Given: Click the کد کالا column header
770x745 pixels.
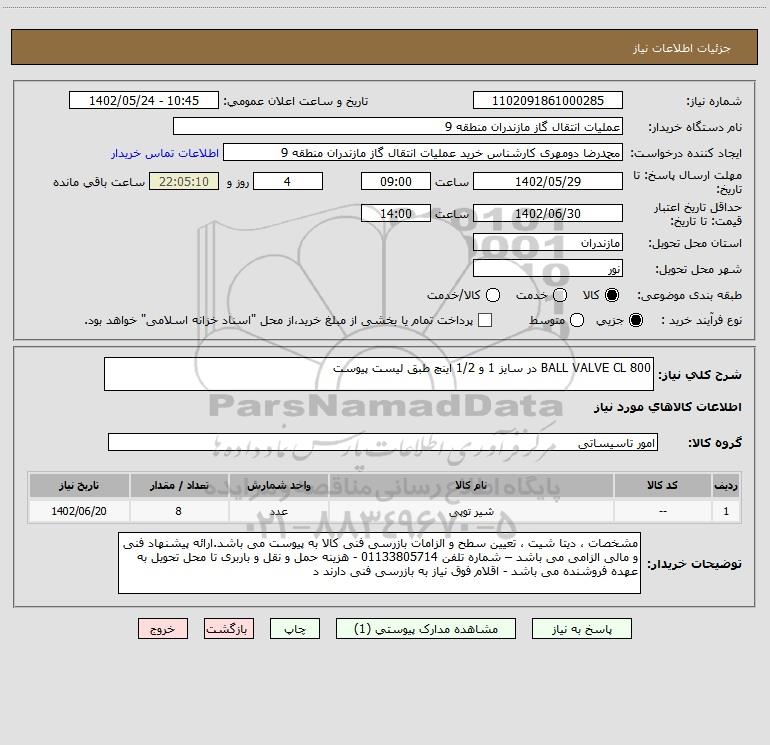Looking at the screenshot, I should [662, 485].
